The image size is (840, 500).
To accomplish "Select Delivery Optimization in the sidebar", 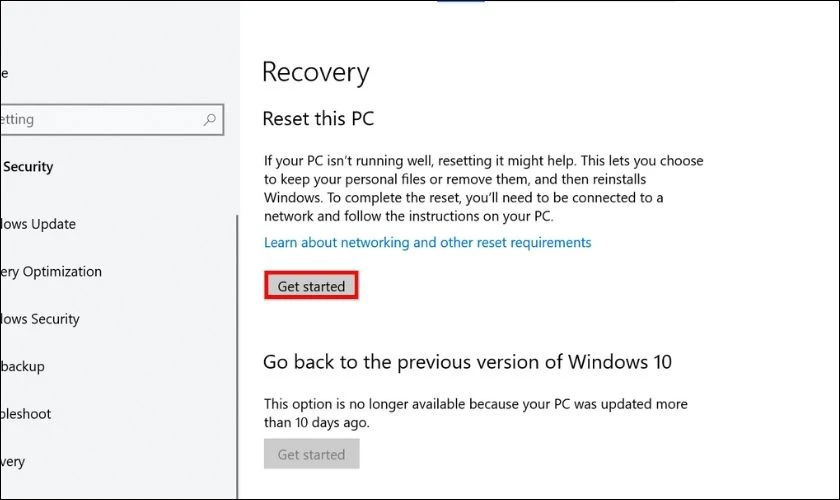I will coord(51,272).
